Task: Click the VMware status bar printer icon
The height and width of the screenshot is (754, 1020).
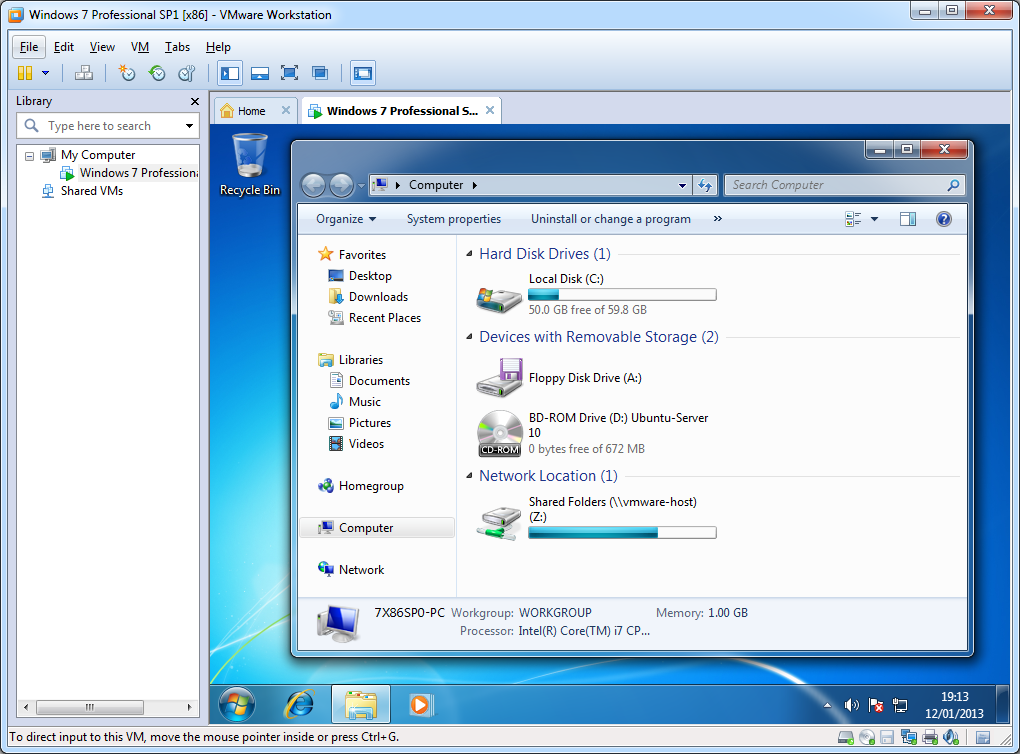Action: [929, 738]
